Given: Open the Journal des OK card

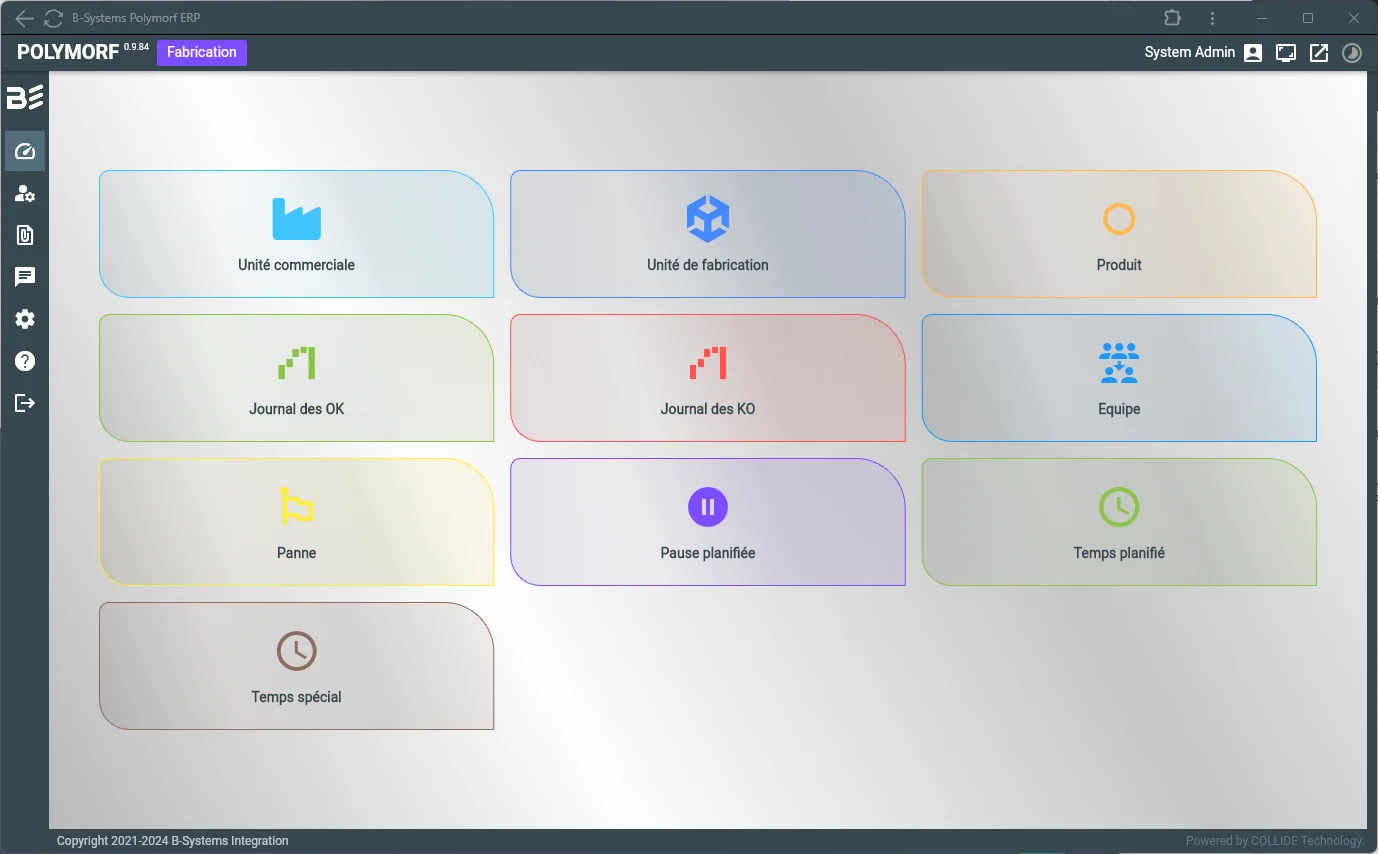Looking at the screenshot, I should coord(296,378).
